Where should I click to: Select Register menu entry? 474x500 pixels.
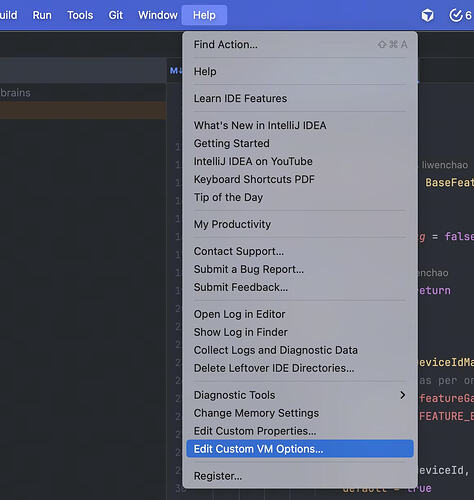(x=300, y=476)
